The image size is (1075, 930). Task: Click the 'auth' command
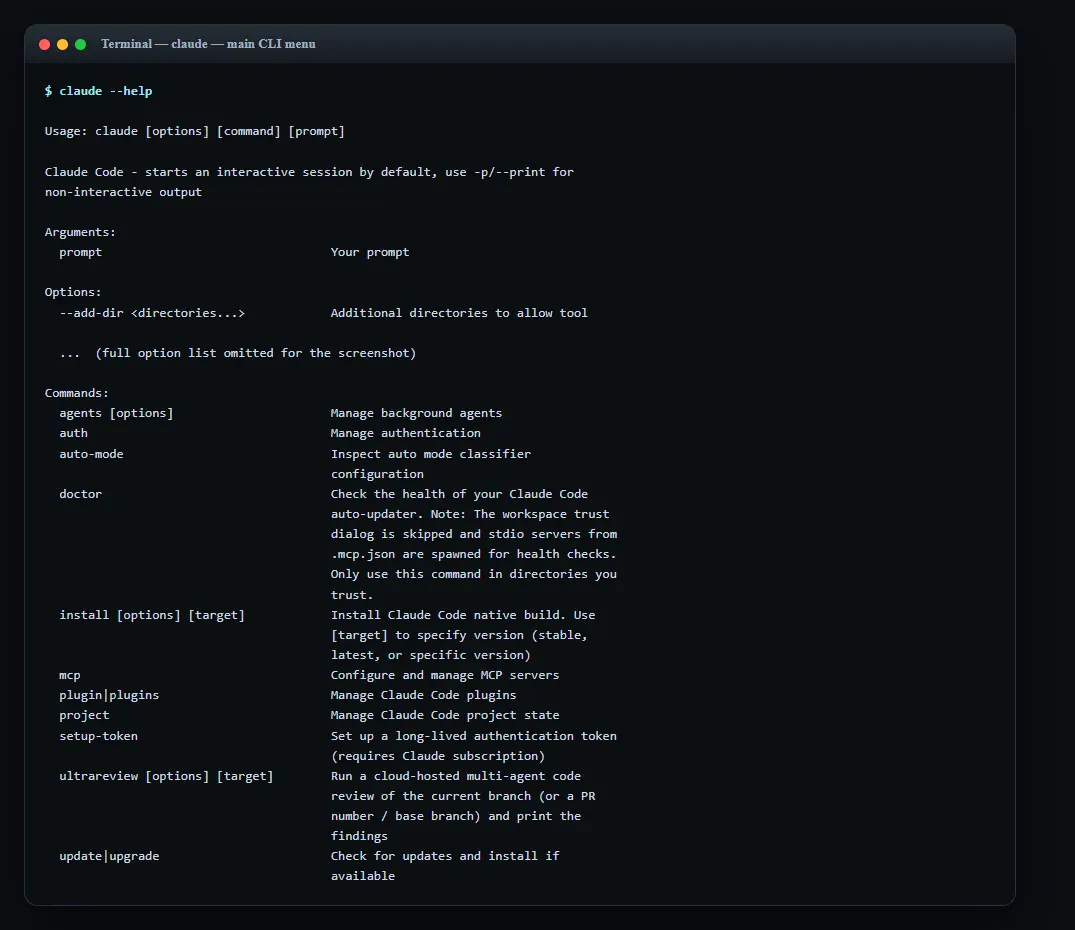click(73, 433)
